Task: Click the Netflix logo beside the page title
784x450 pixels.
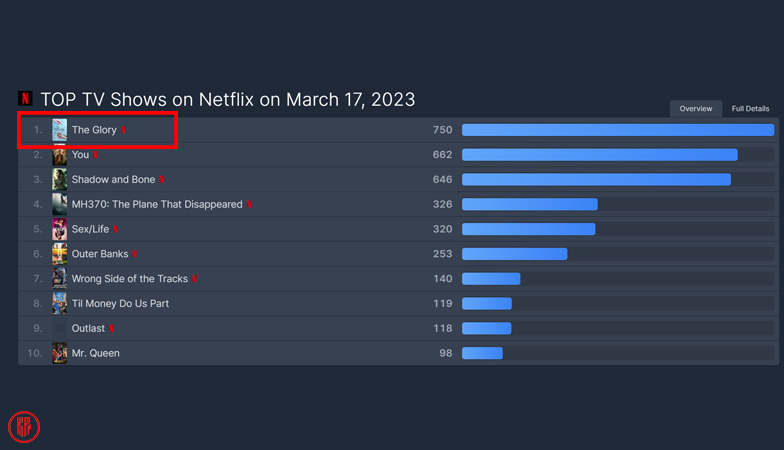Action: click(25, 99)
